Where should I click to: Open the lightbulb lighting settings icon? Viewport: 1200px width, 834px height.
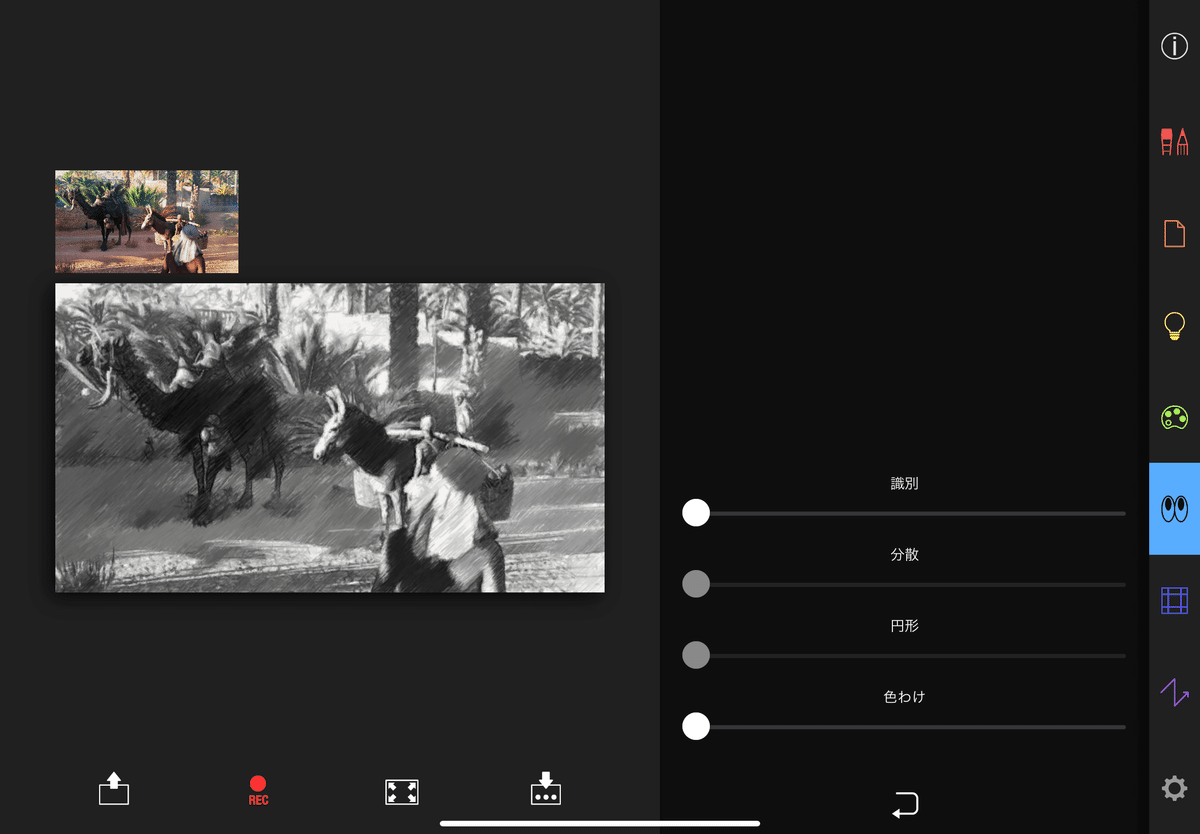(x=1174, y=326)
